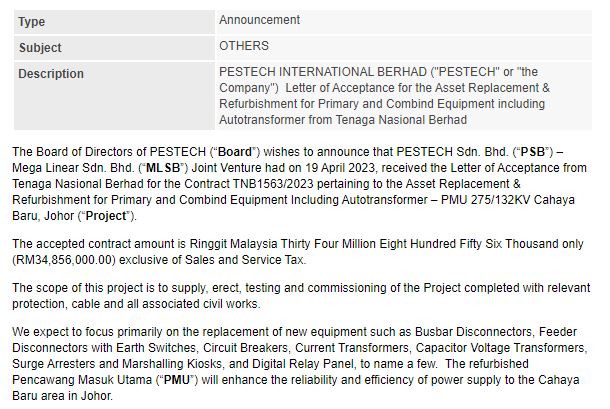Click the bold word Board
Screen dimensions: 610x409
pyautogui.click(x=235, y=152)
